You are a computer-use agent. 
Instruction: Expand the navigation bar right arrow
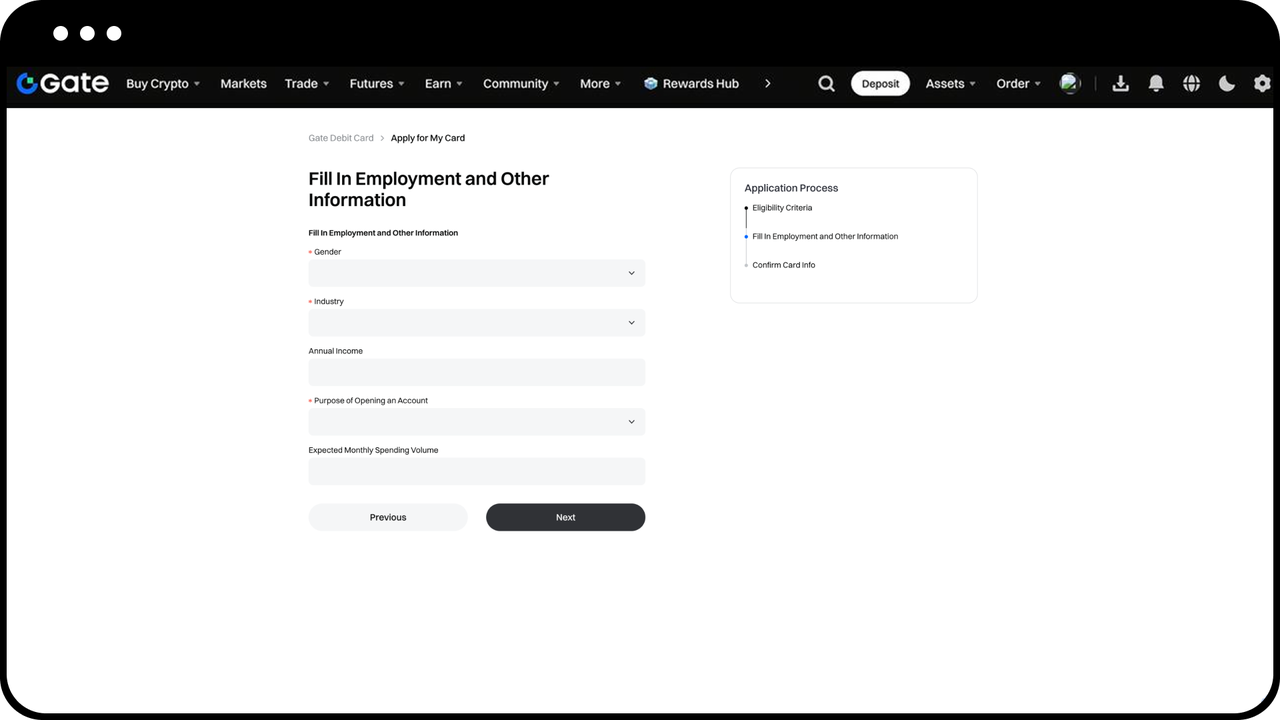click(767, 84)
